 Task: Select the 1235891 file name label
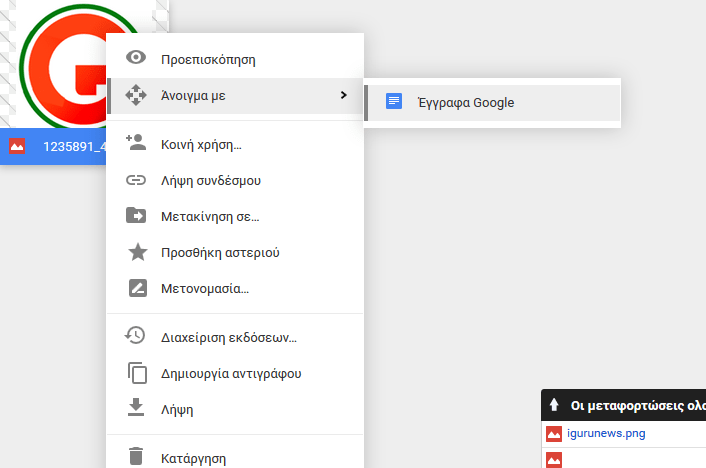point(72,146)
